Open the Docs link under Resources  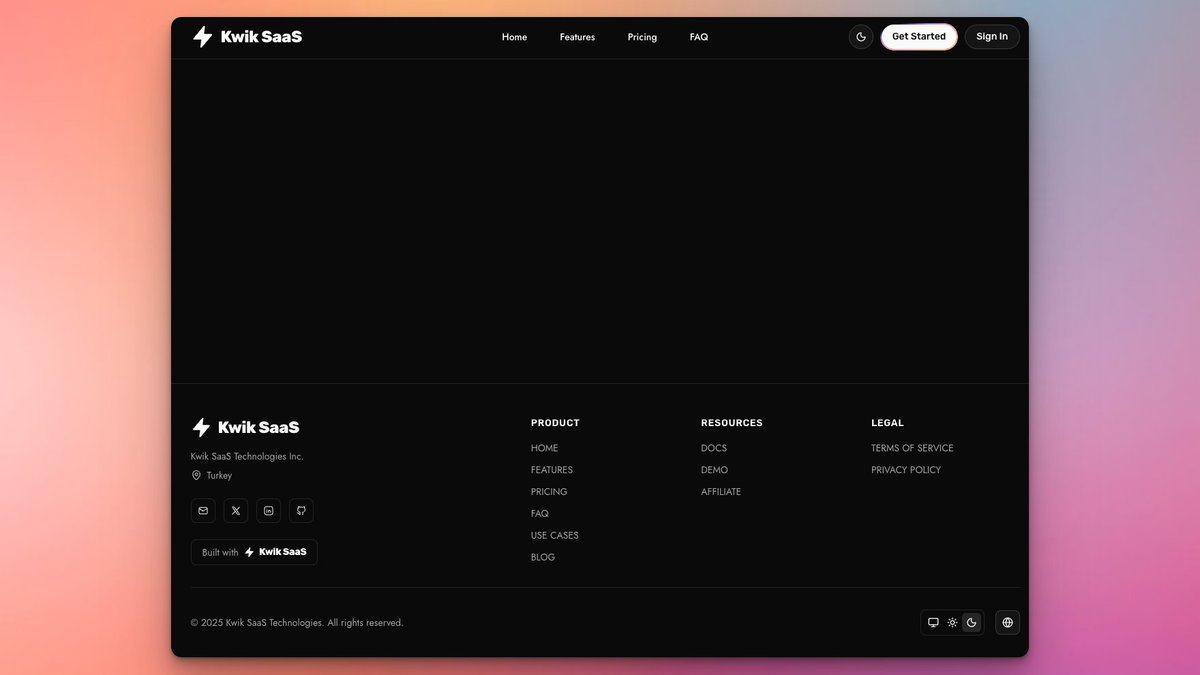click(x=713, y=447)
